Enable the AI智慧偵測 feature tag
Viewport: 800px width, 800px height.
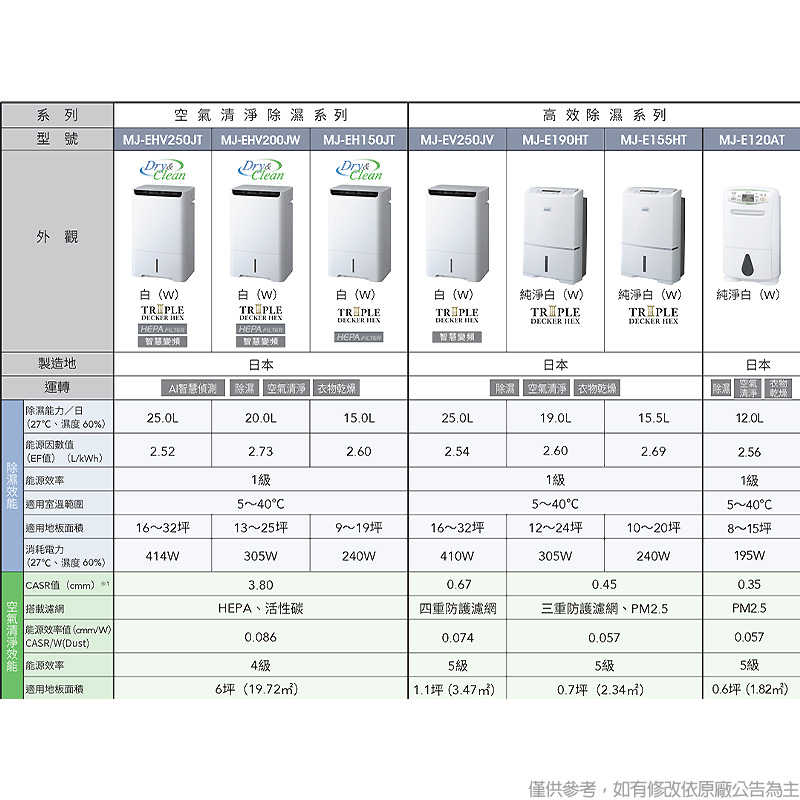[x=194, y=387]
